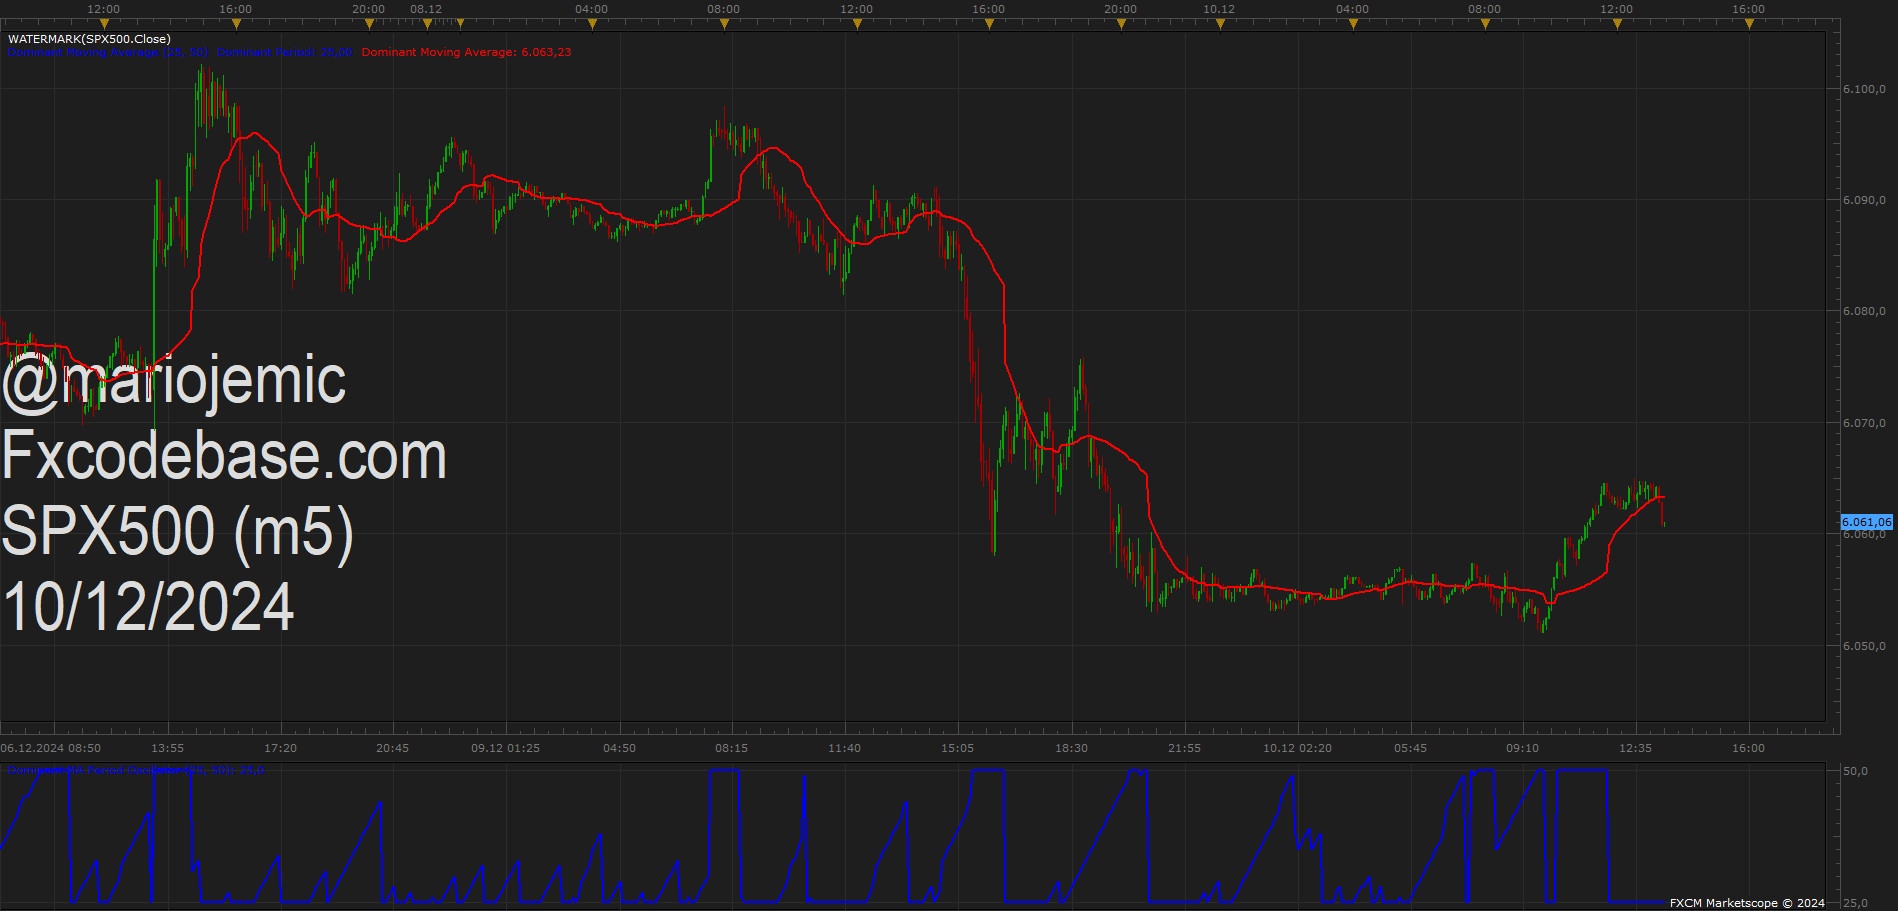1898x911 pixels.
Task: Click the 09:10 time axis label
Action: (1523, 748)
